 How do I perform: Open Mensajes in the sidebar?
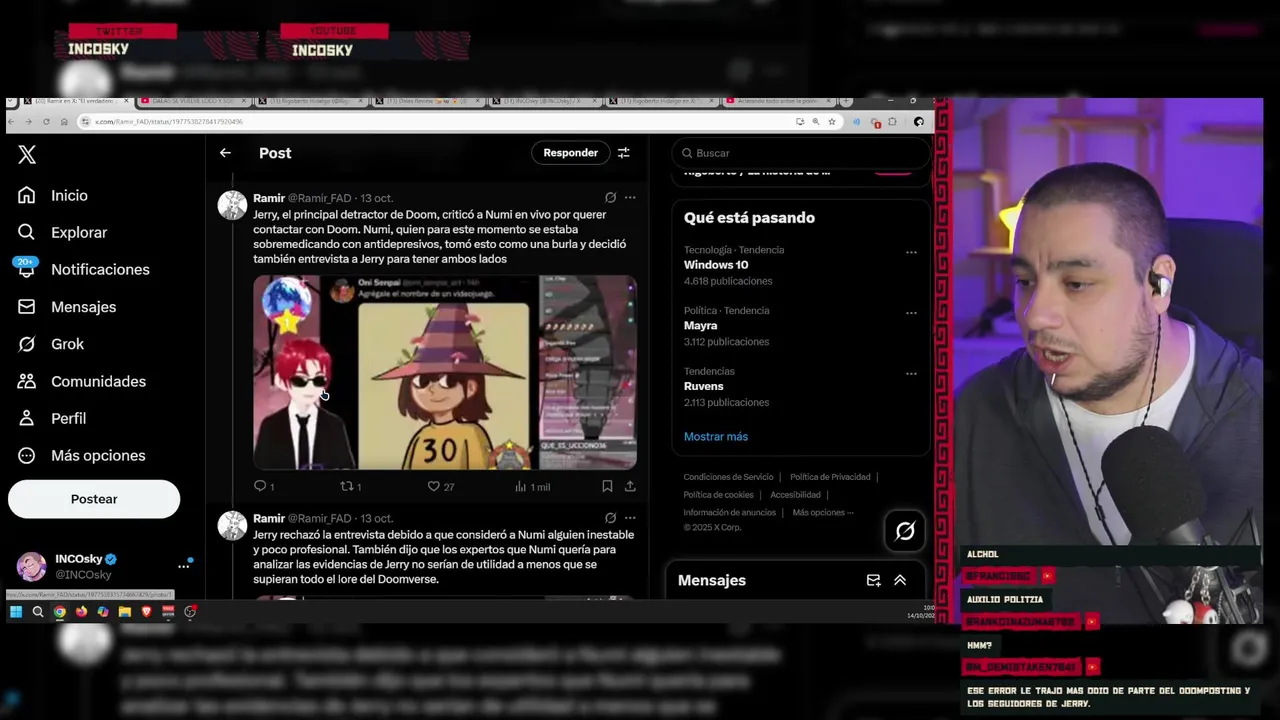67,307
